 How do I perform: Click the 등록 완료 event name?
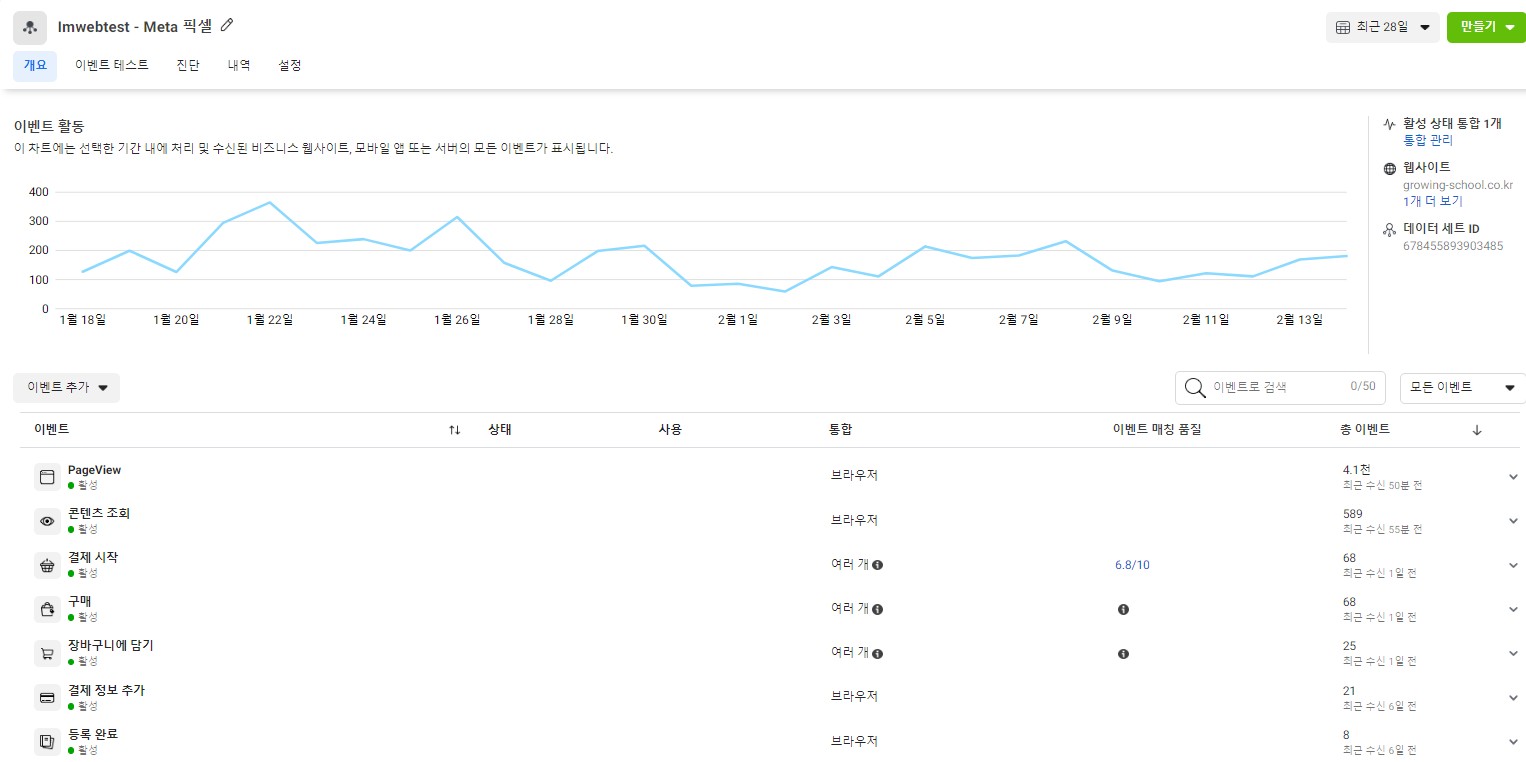point(93,735)
